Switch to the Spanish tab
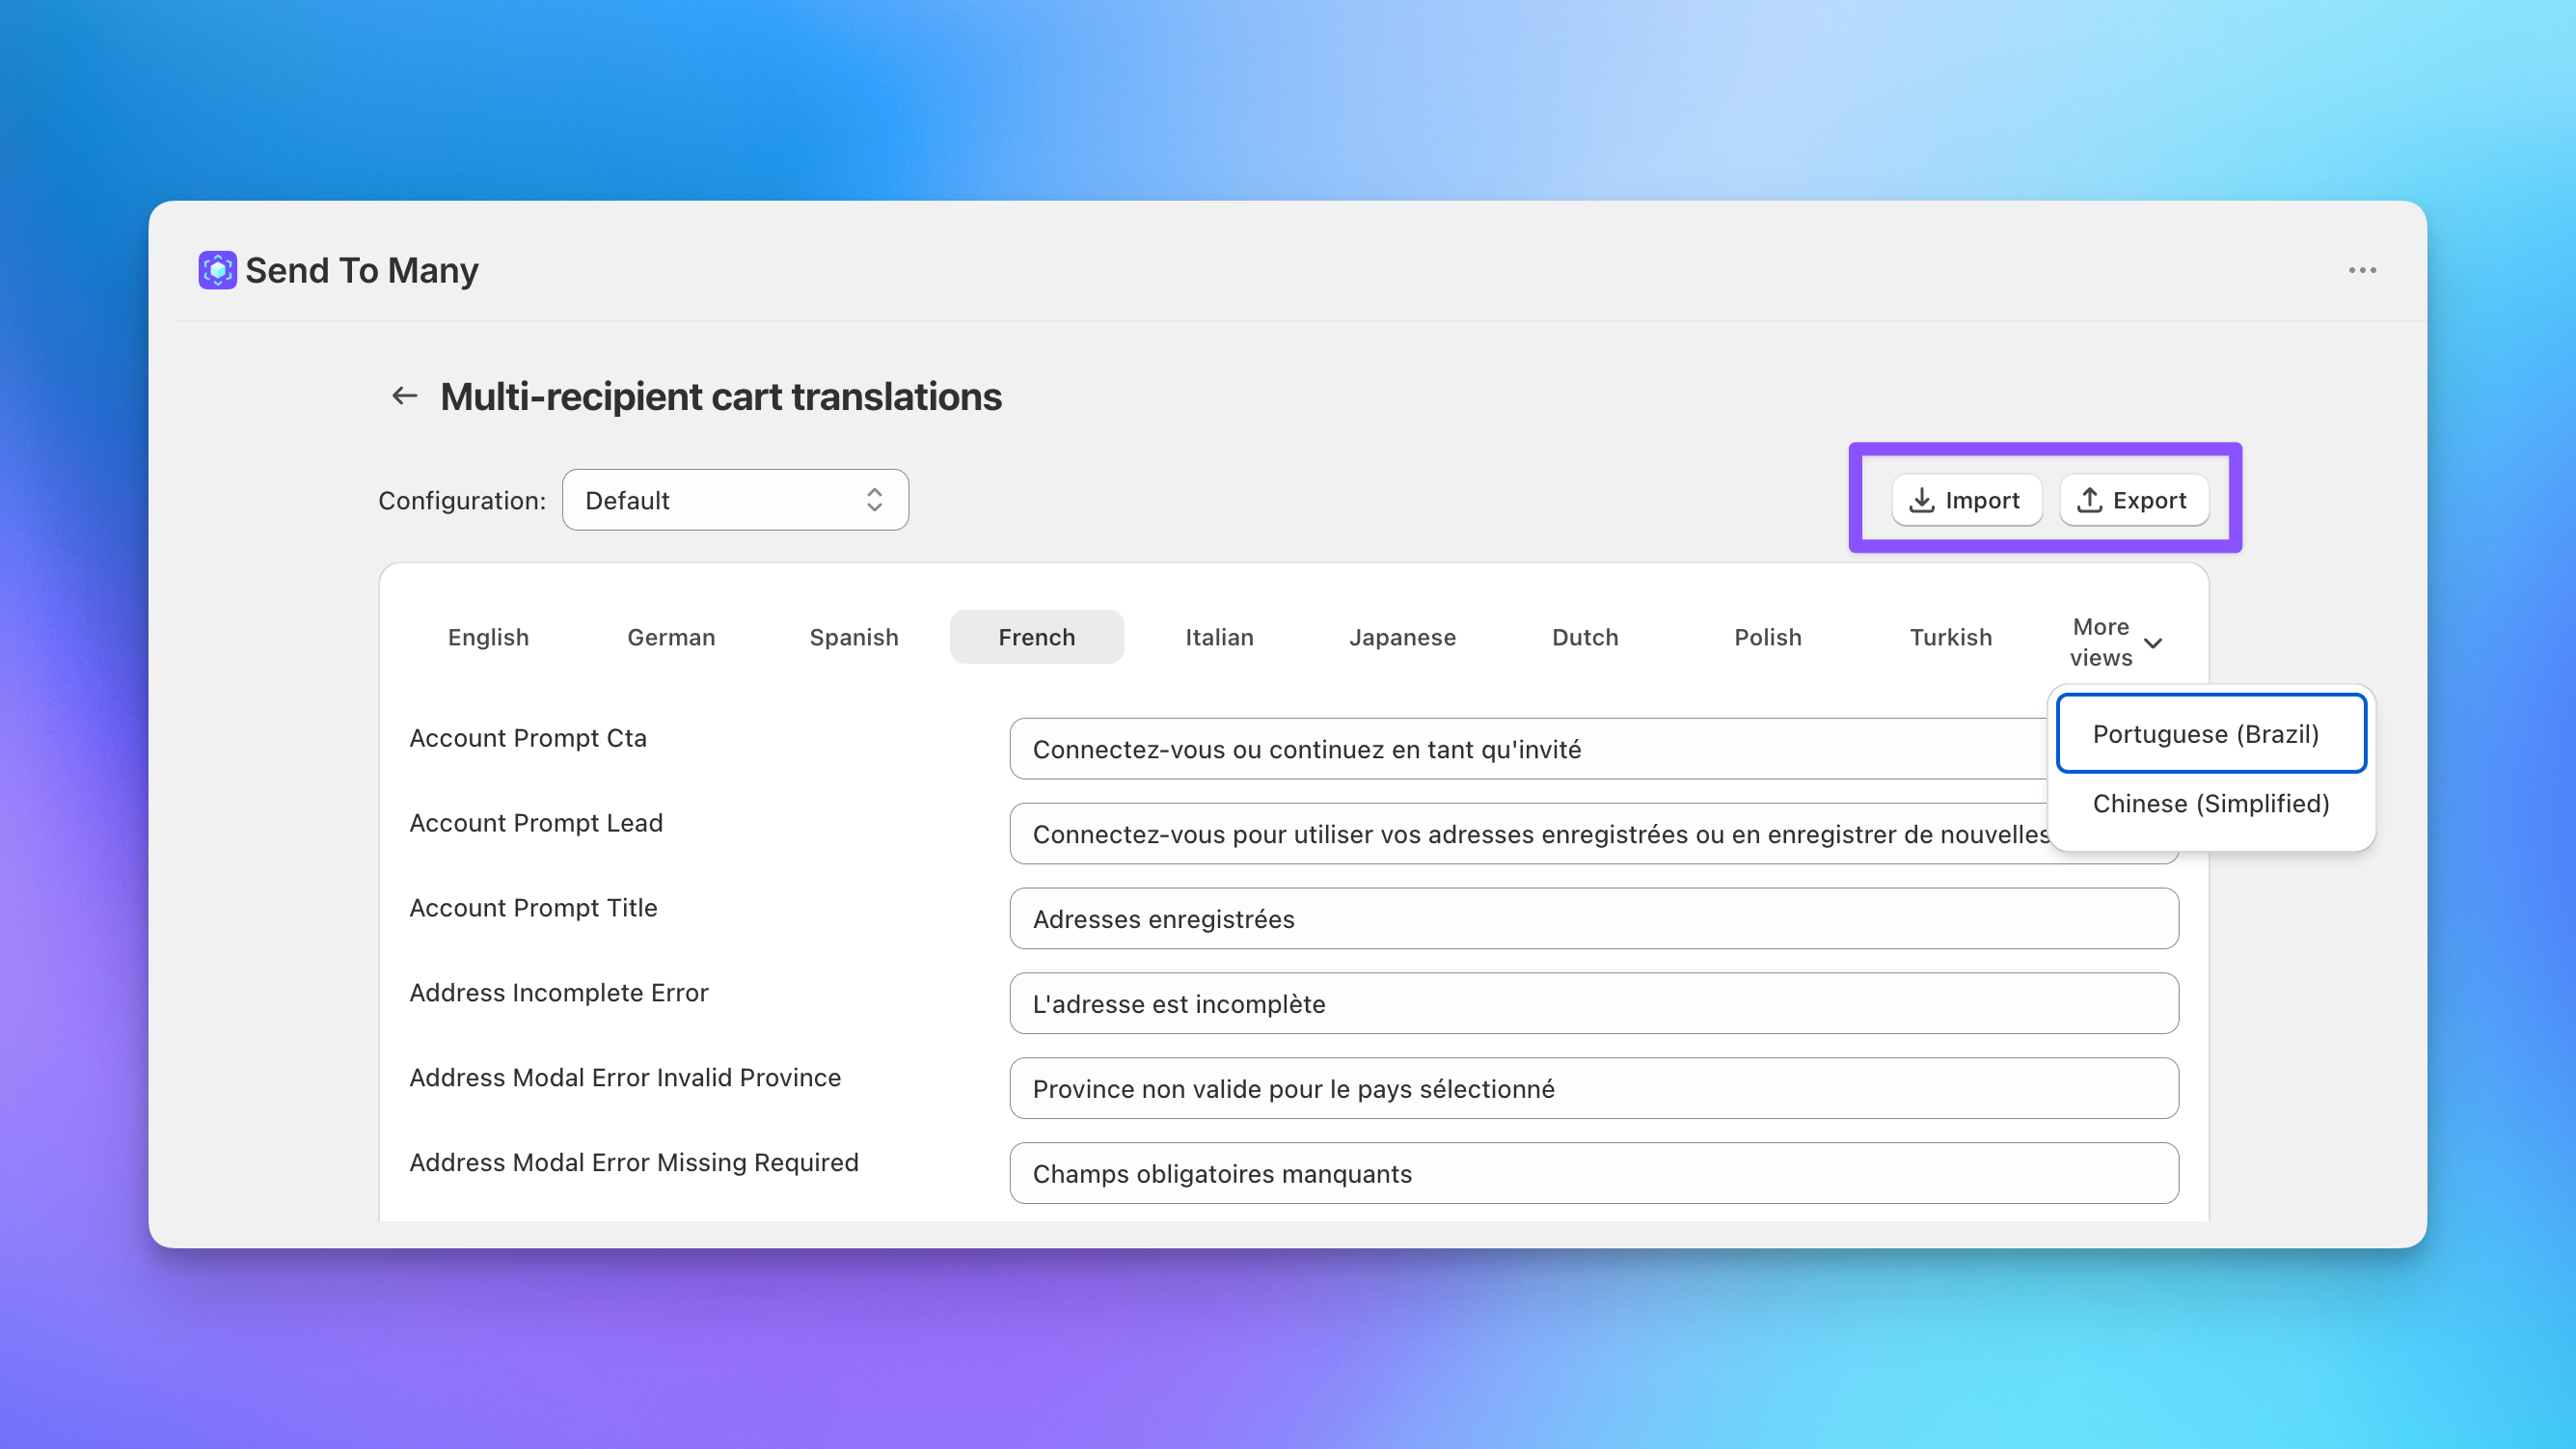Viewport: 2576px width, 1449px height. coord(854,637)
